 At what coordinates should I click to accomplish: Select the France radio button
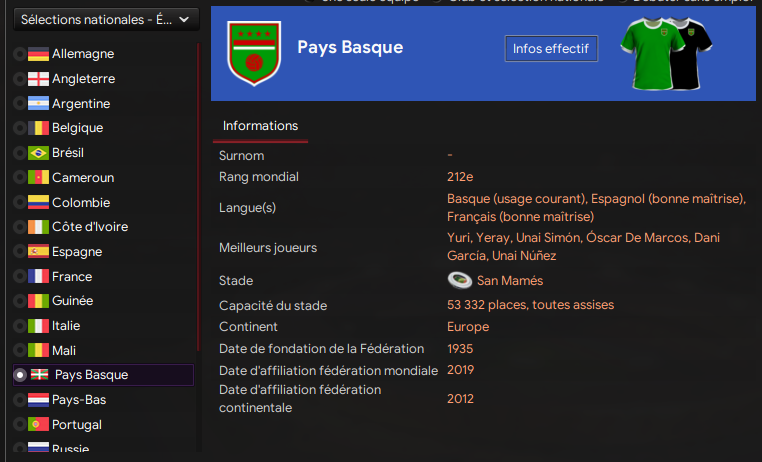[19, 277]
